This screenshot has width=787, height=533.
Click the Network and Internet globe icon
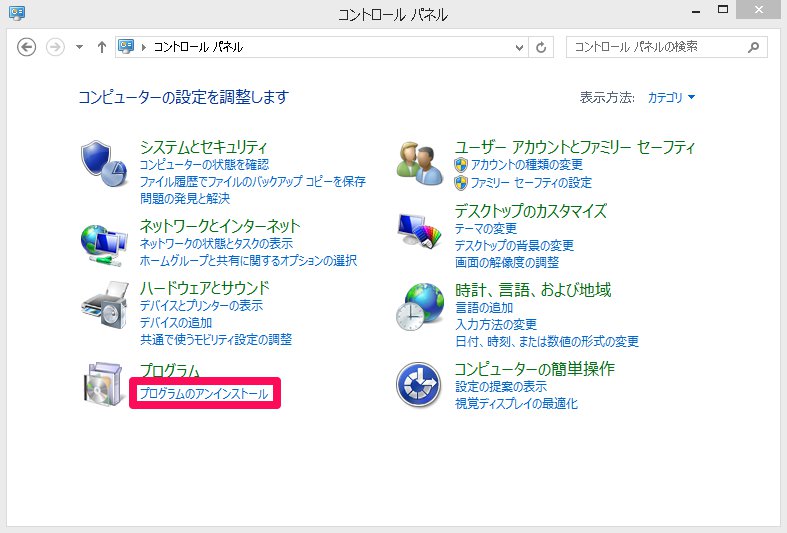pos(104,245)
